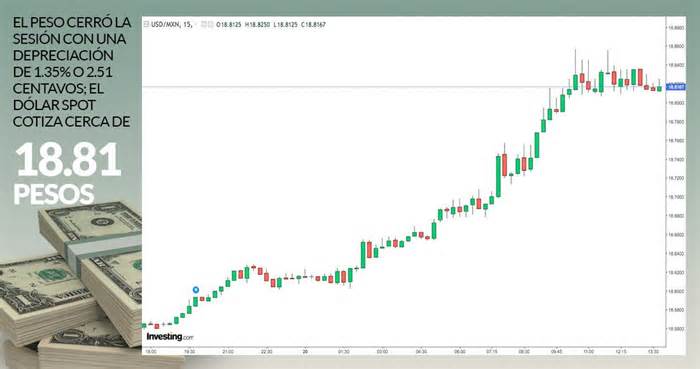
Task: Select the 15 minute interval label
Action: pos(187,25)
